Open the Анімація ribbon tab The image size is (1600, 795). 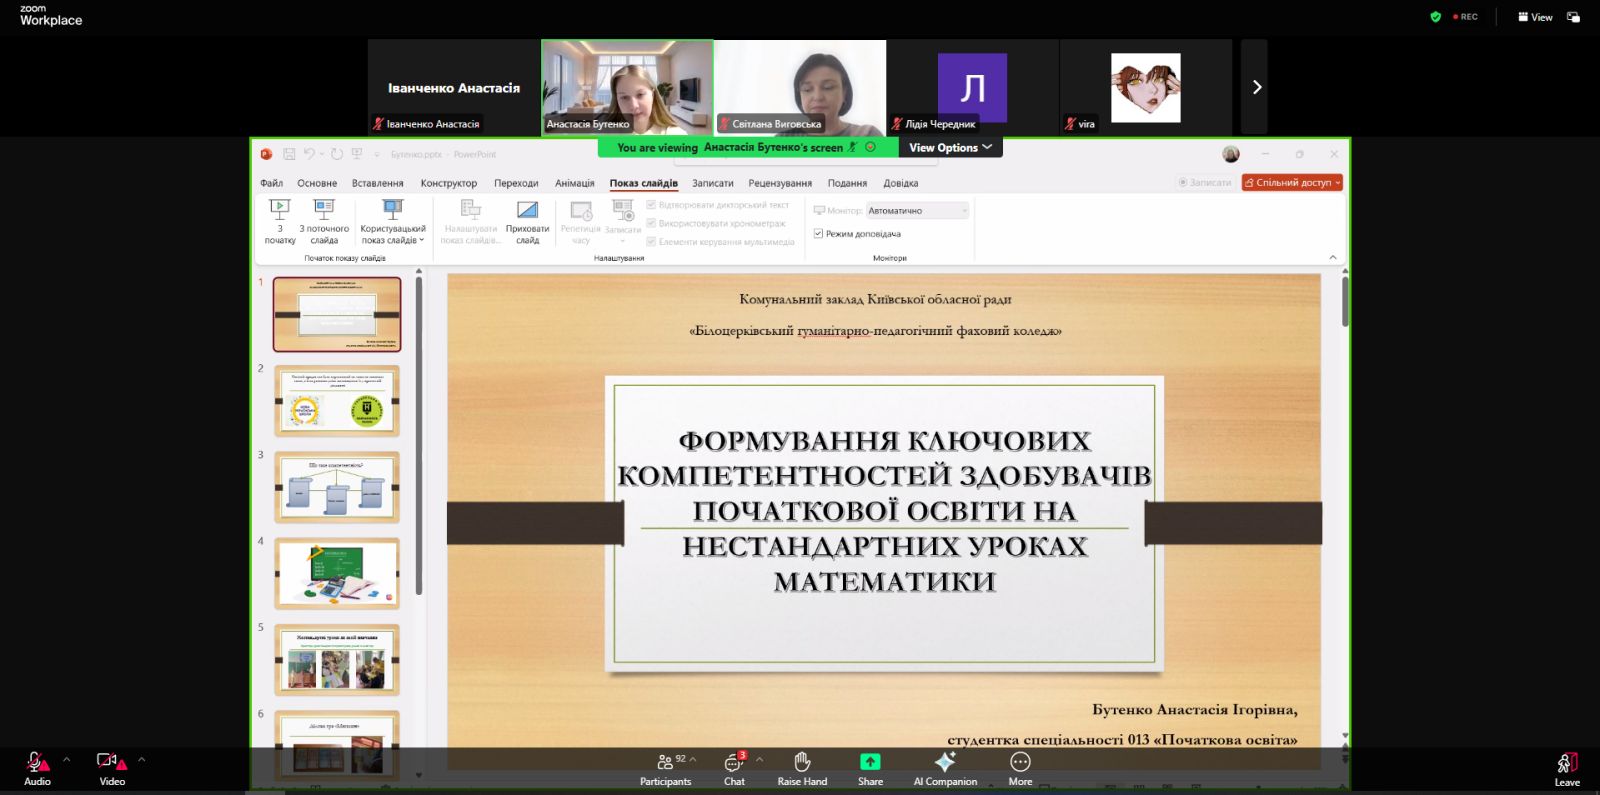click(574, 183)
